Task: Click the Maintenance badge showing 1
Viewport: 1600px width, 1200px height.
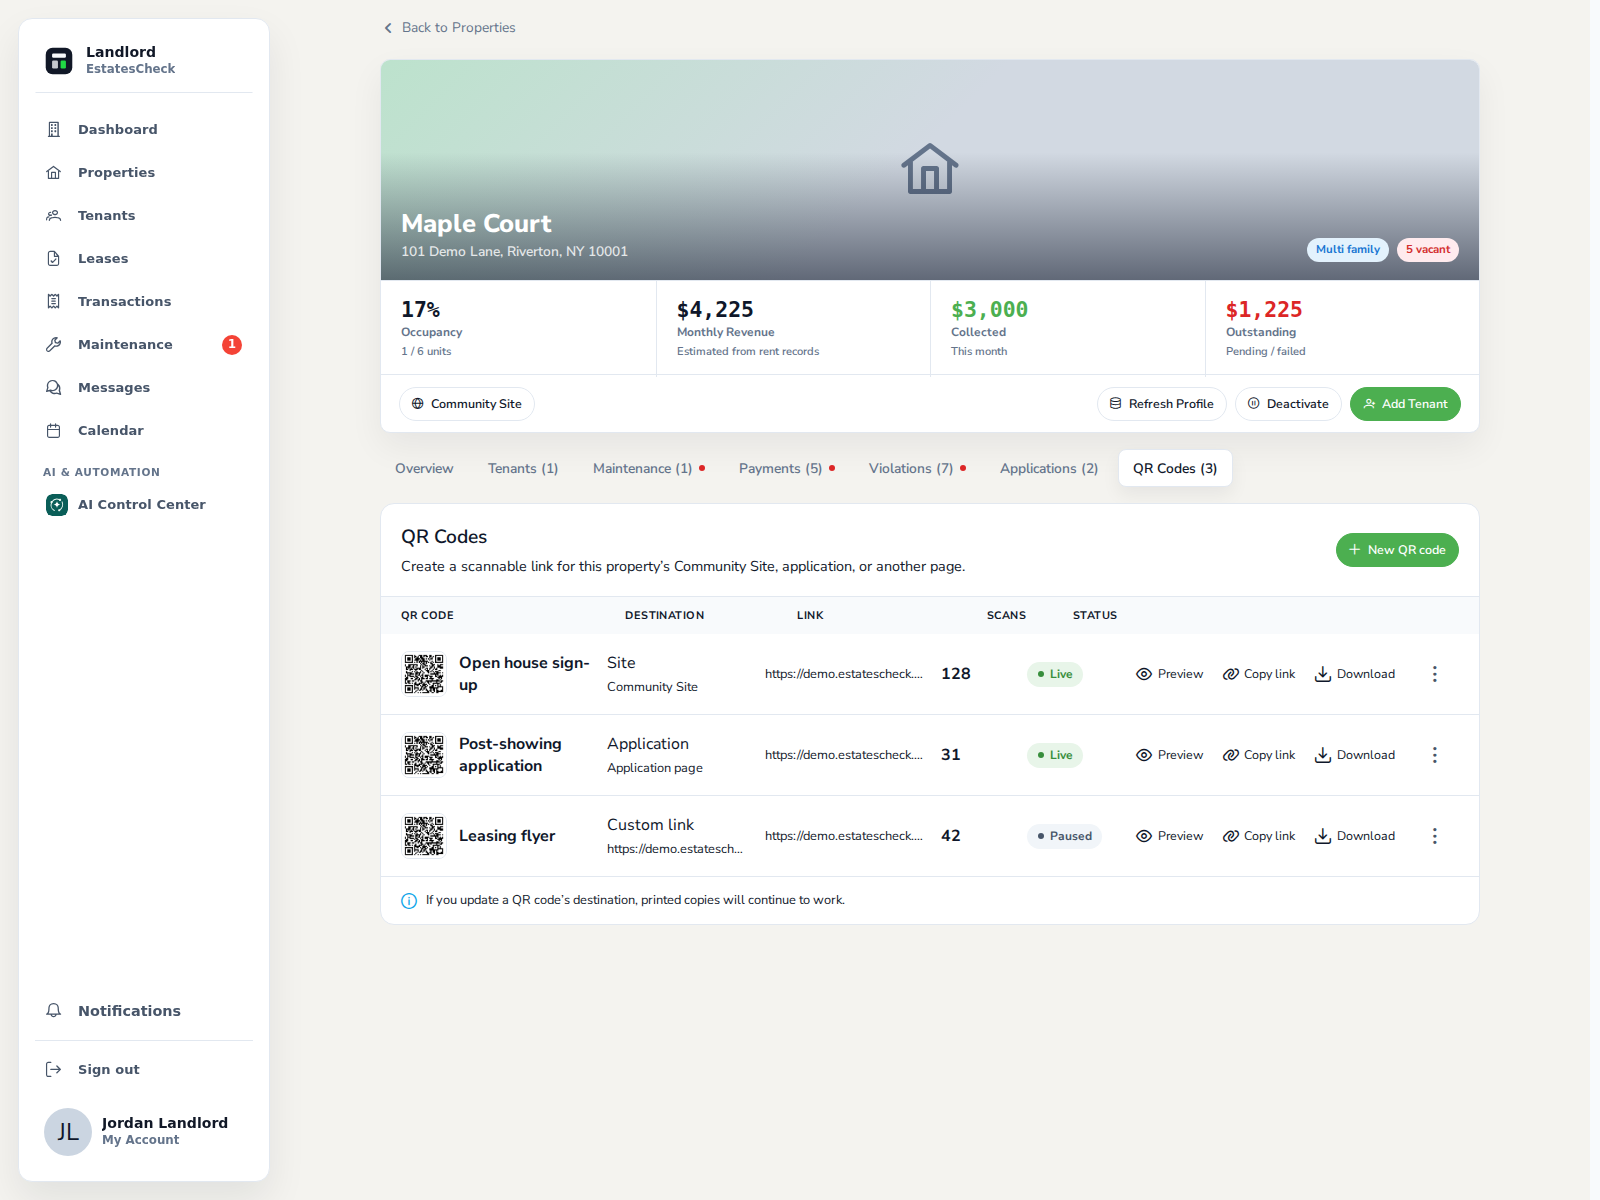Action: pyautogui.click(x=232, y=344)
